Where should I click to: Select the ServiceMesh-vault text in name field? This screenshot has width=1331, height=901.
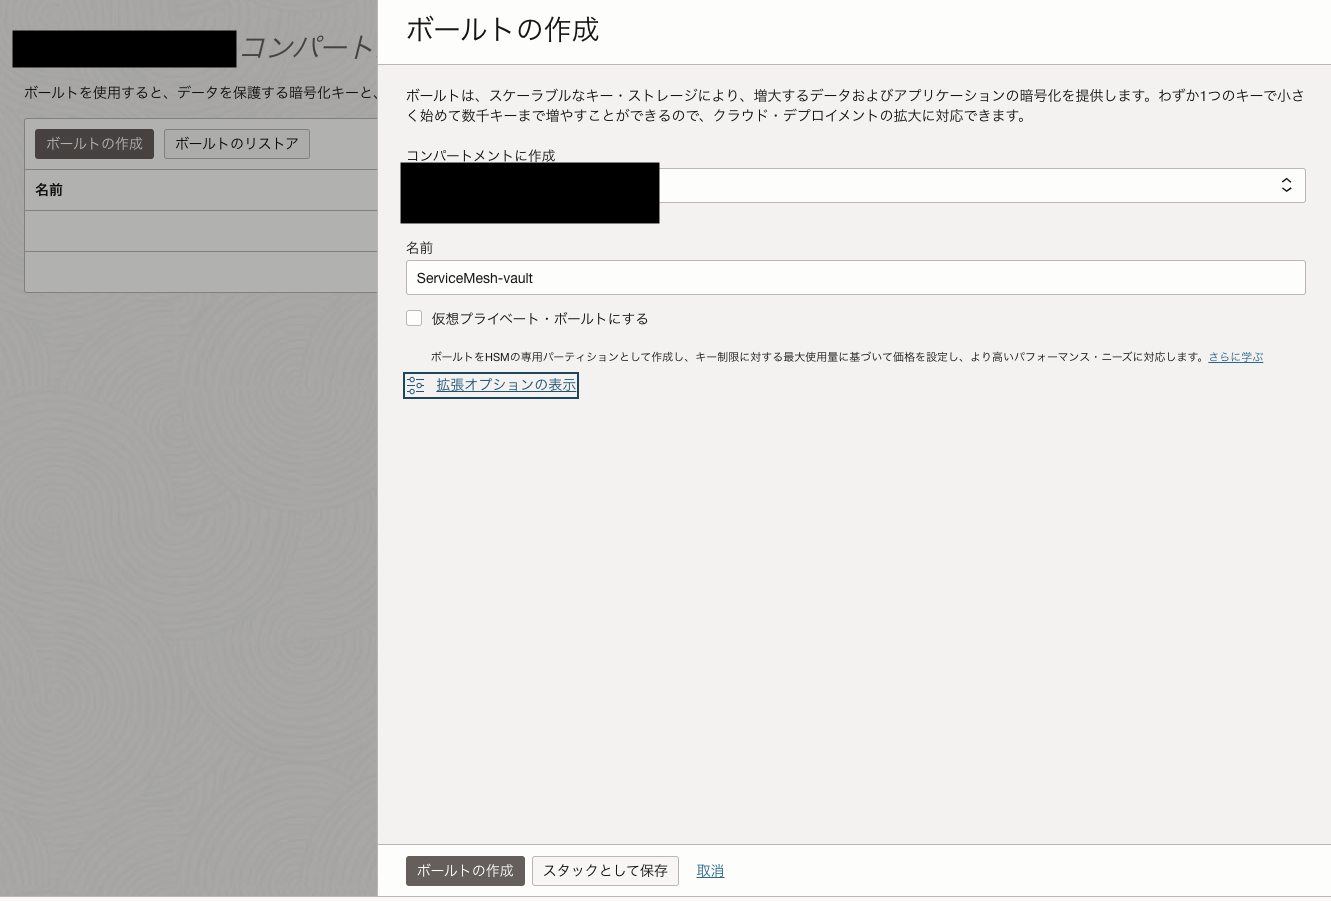[x=473, y=278]
